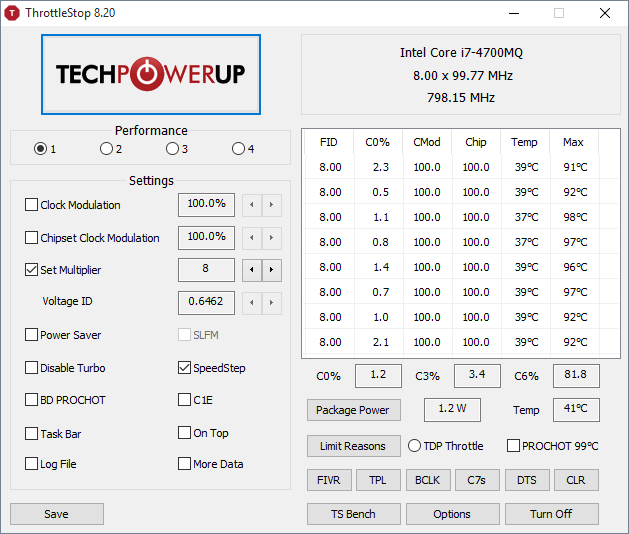Click the DTS button
Screen dimensions: 629x534
point(527,480)
